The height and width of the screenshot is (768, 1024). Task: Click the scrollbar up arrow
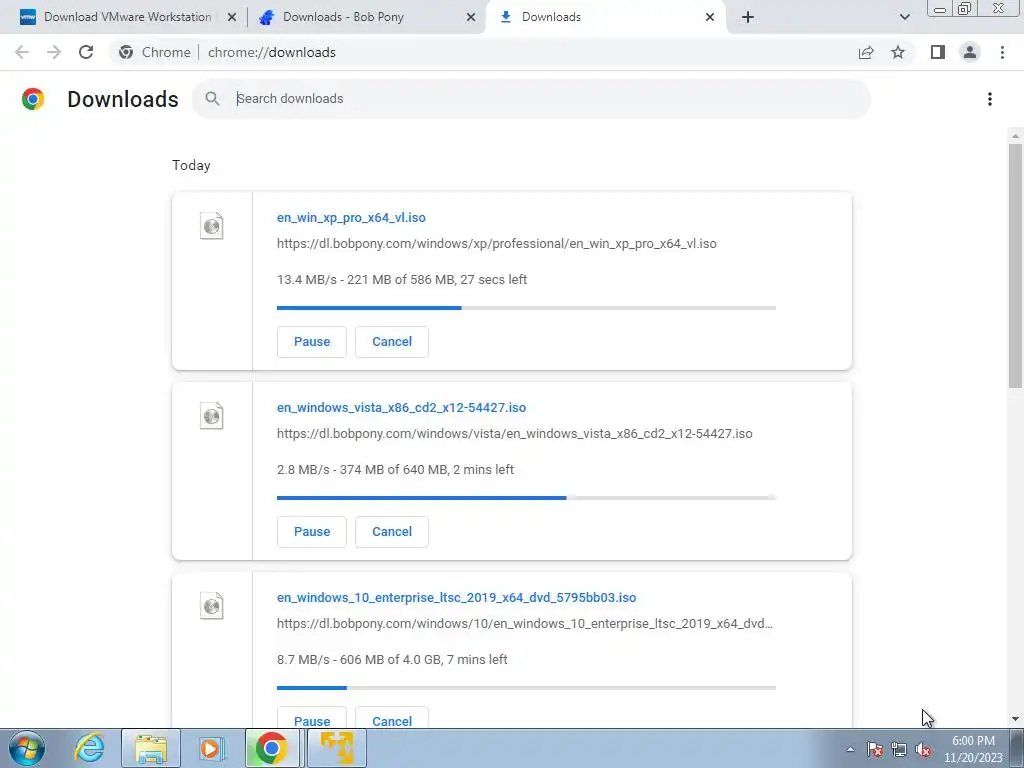click(x=1015, y=136)
